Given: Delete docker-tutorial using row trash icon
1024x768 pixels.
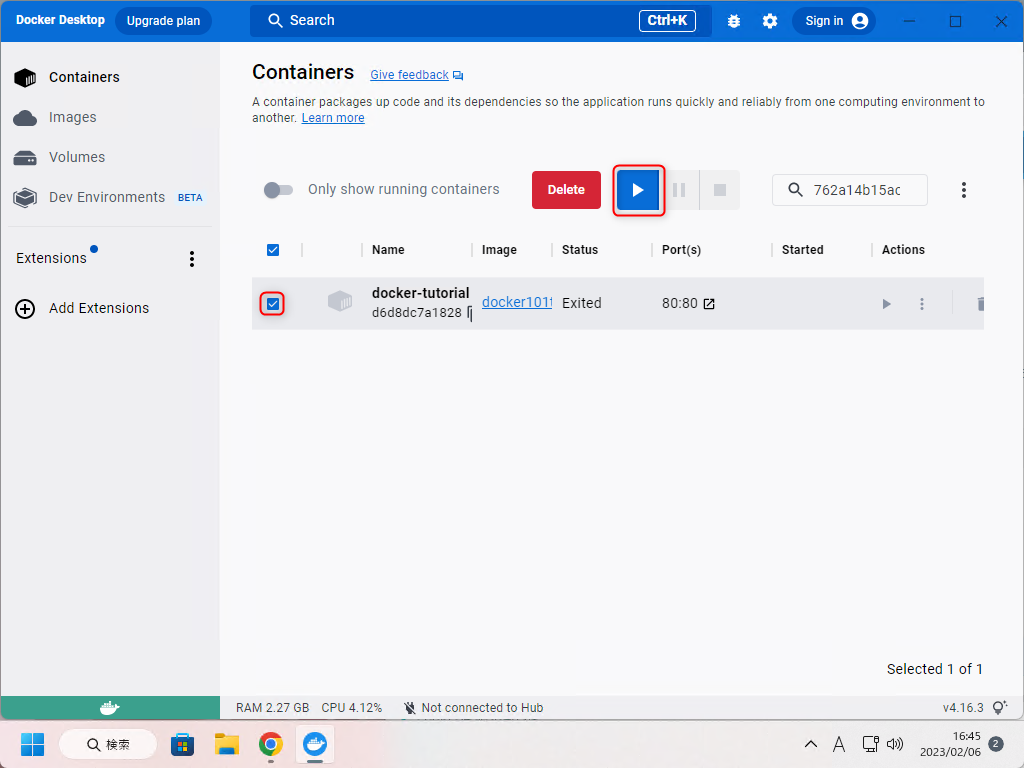Looking at the screenshot, I should [980, 304].
